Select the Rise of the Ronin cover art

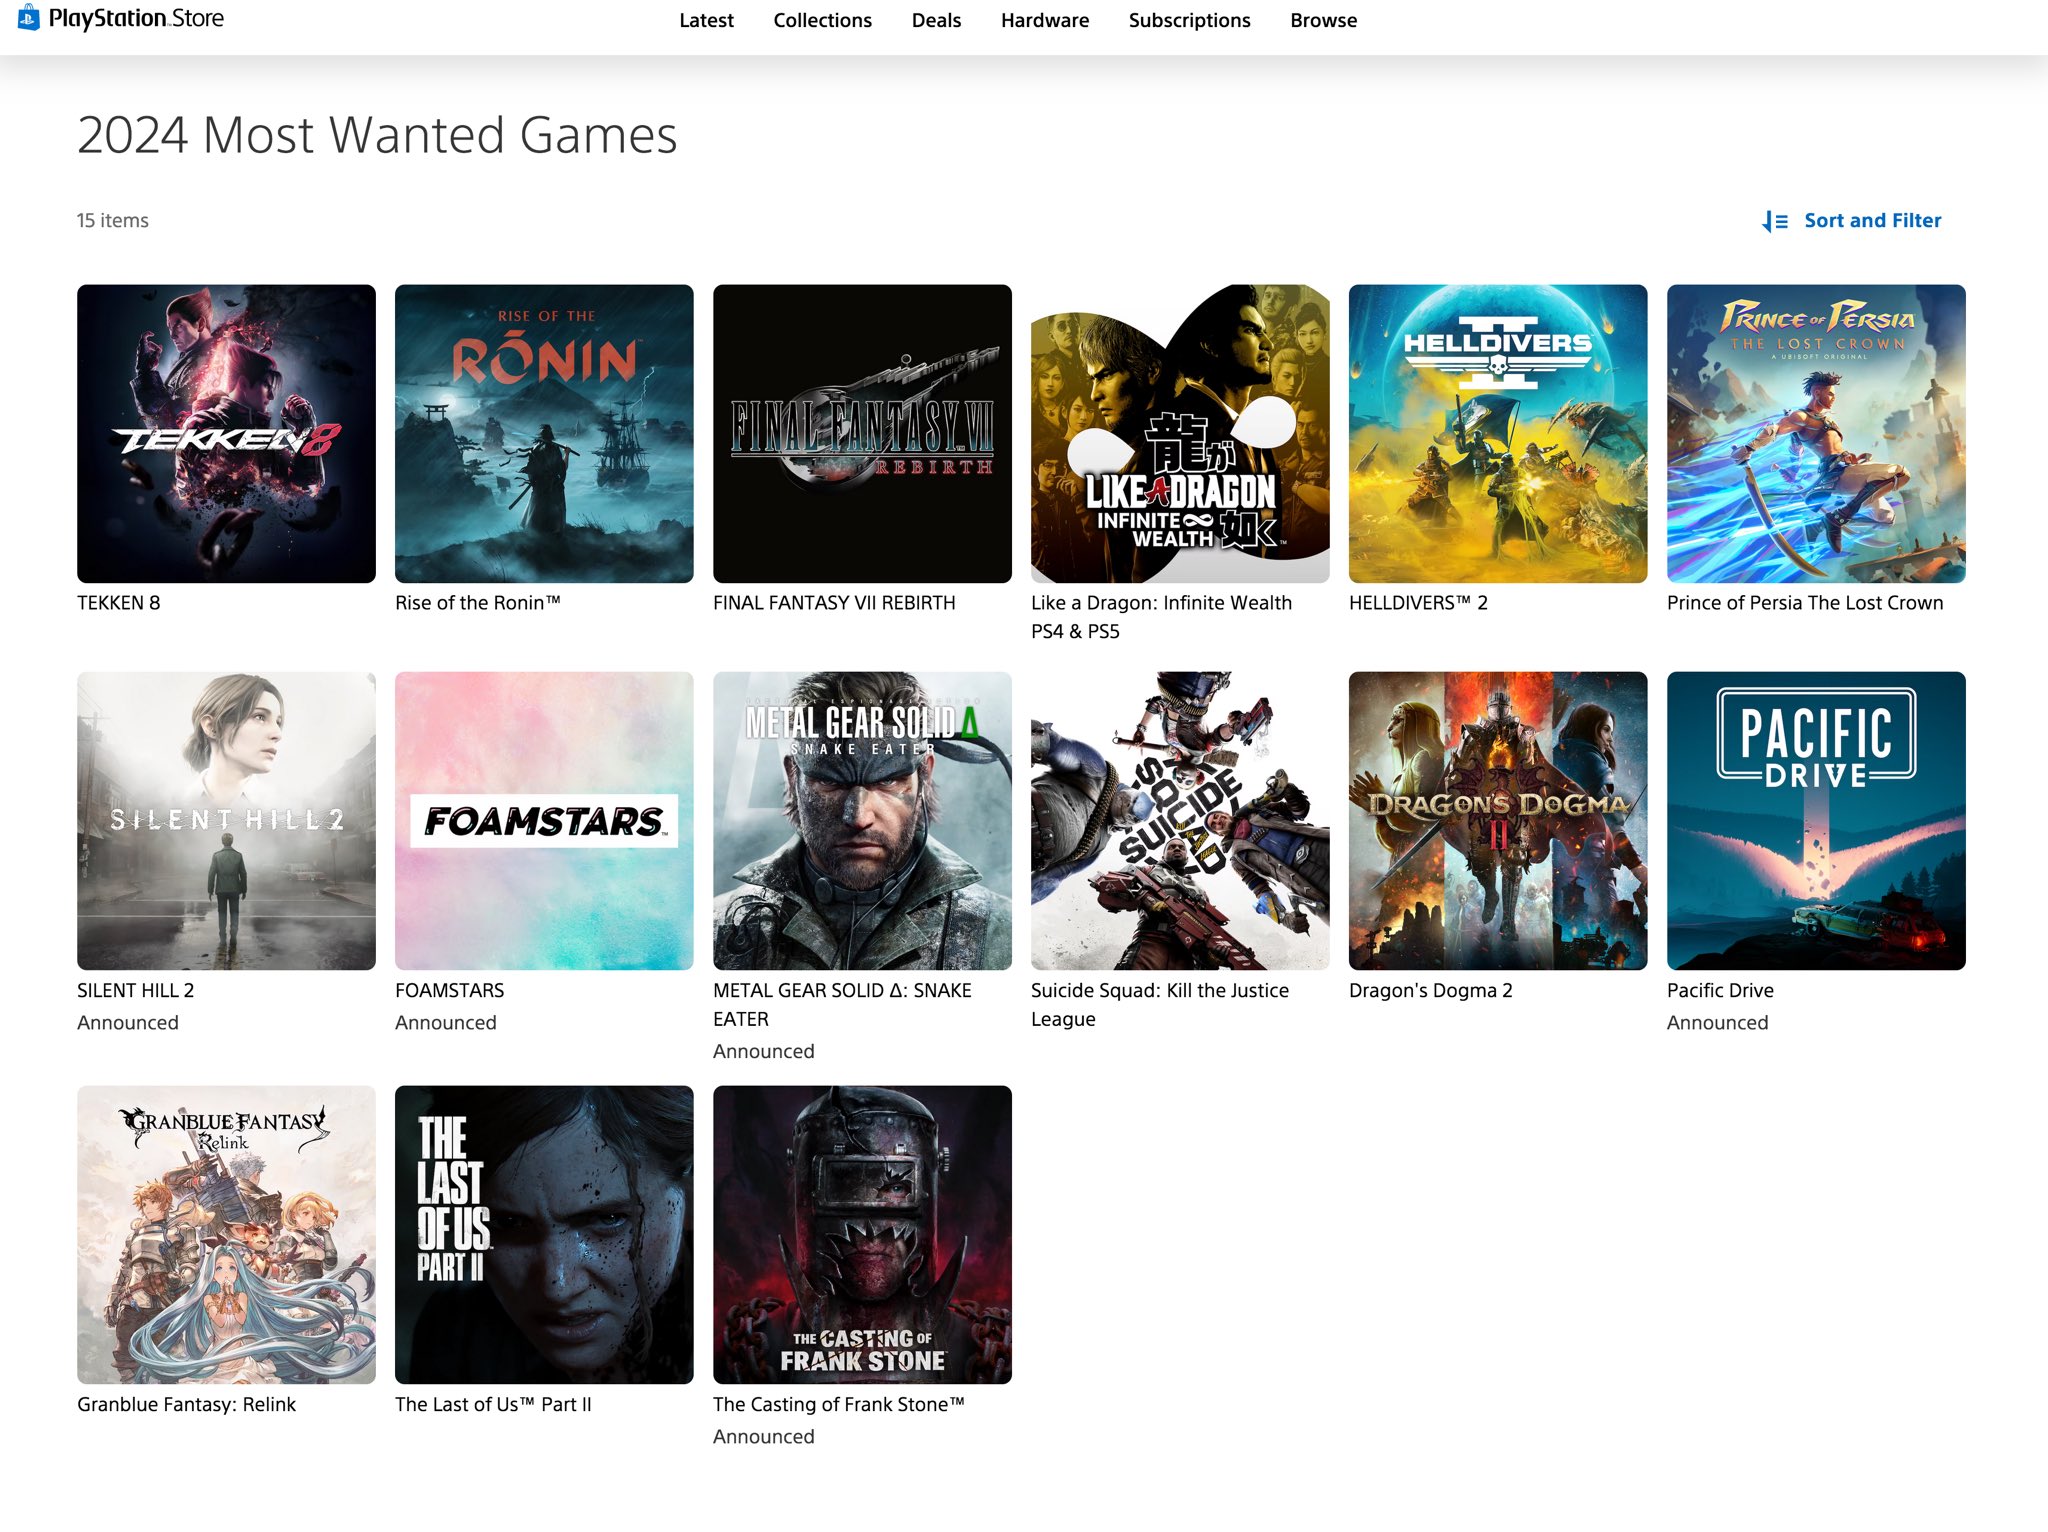(544, 434)
